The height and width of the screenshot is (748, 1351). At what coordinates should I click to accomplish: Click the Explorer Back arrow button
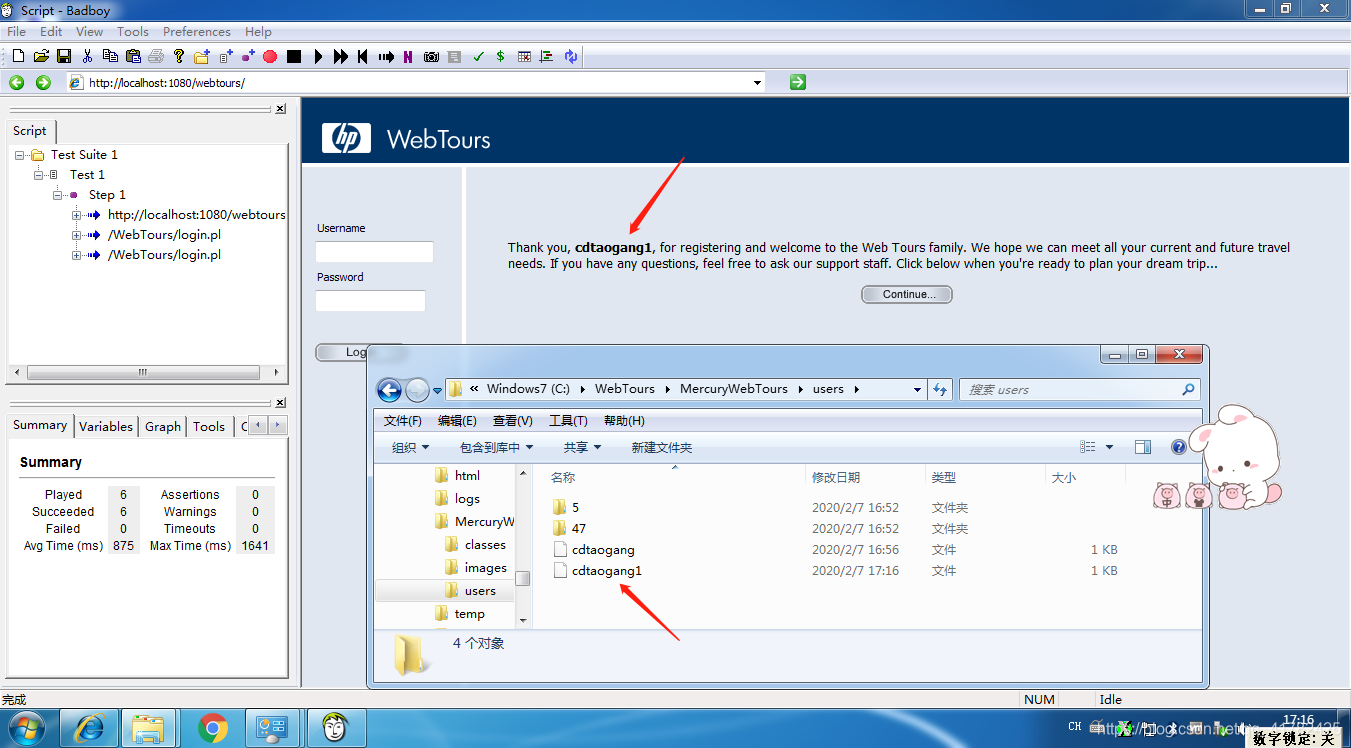pos(389,390)
